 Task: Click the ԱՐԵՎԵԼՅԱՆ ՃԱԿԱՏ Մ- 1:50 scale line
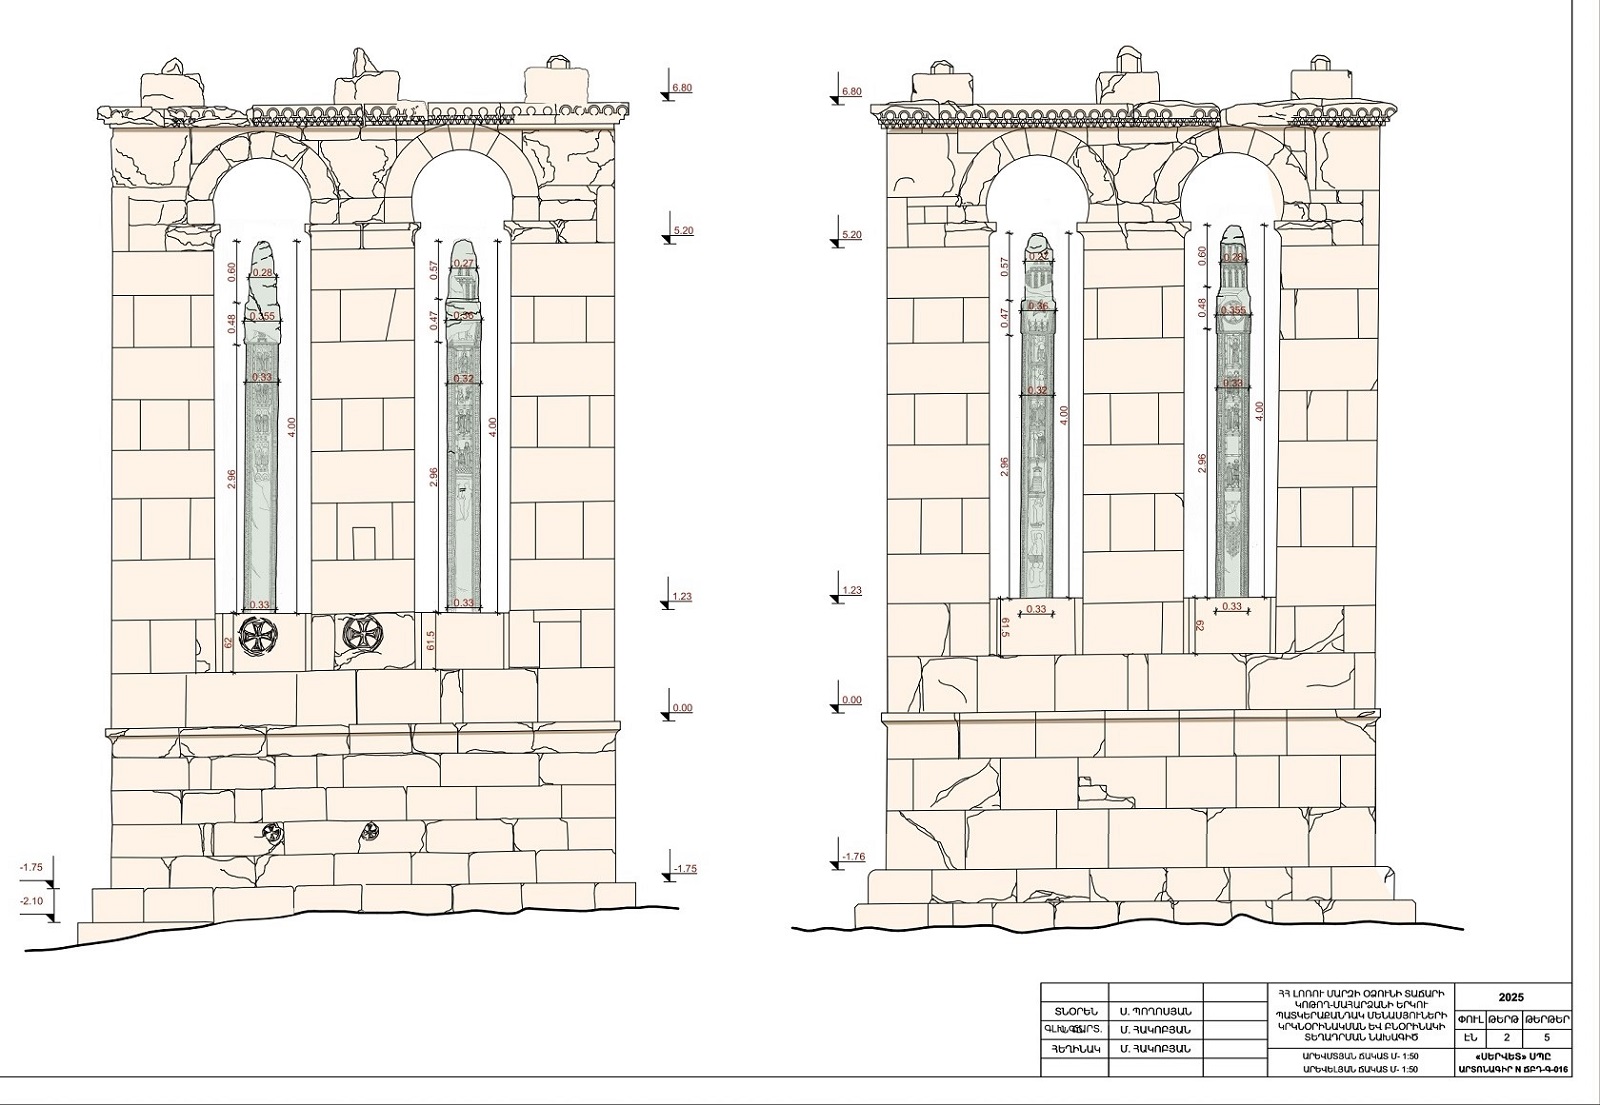(1359, 1069)
